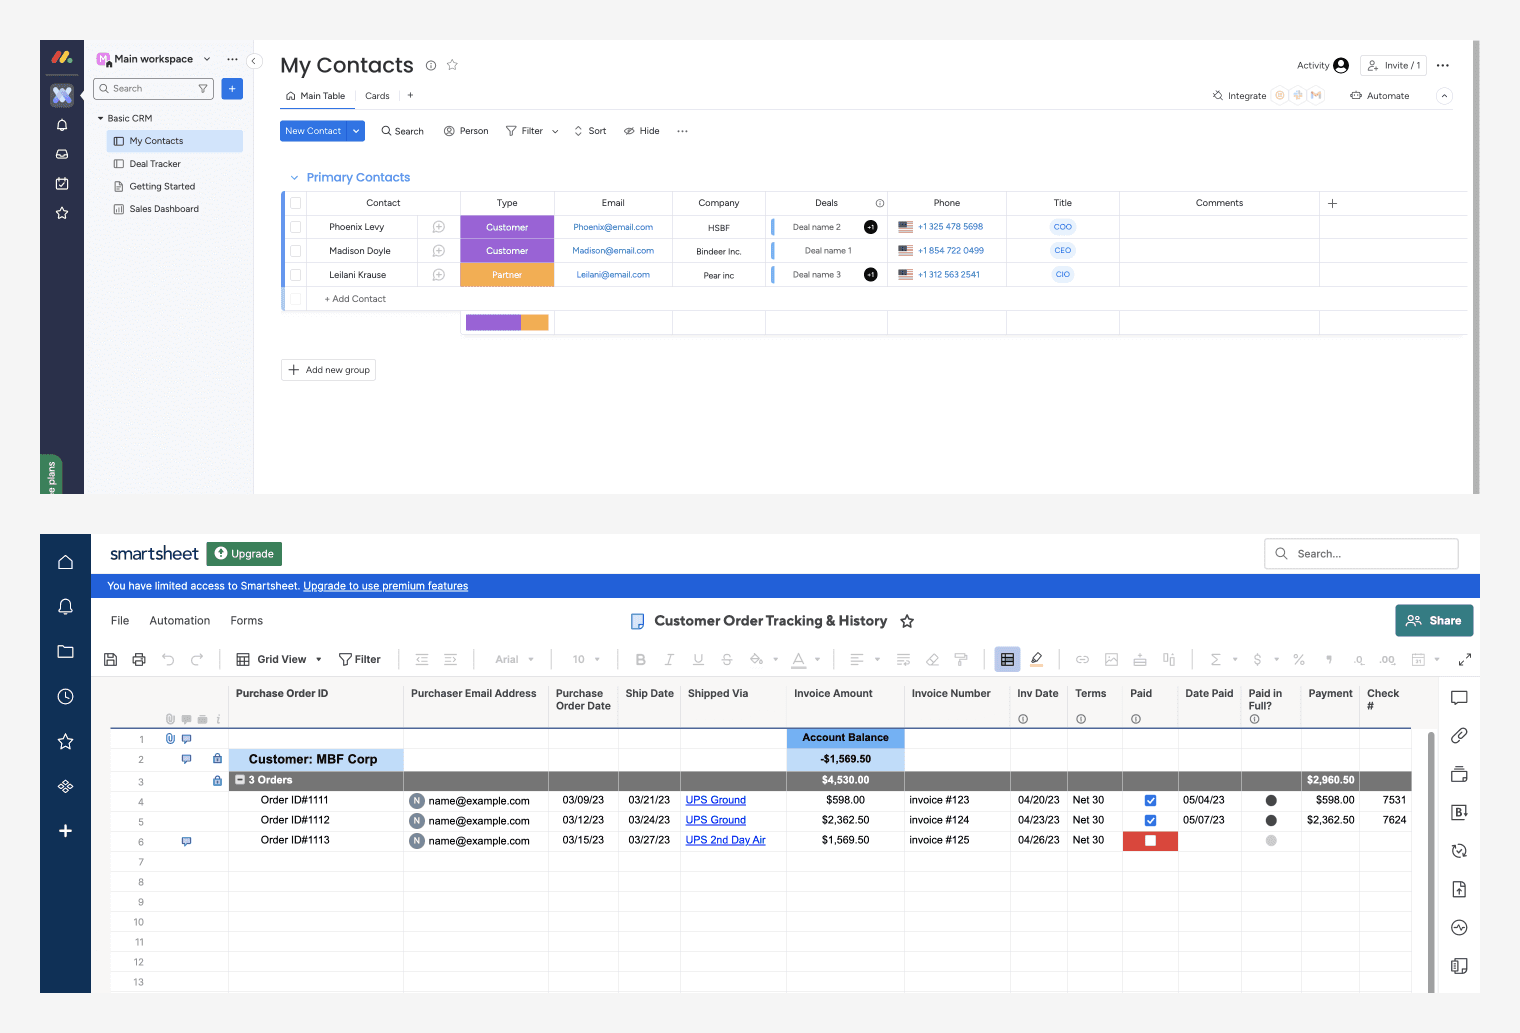The width and height of the screenshot is (1520, 1033).
Task: Open Smartsheet Recents clock icon
Action: coord(65,696)
